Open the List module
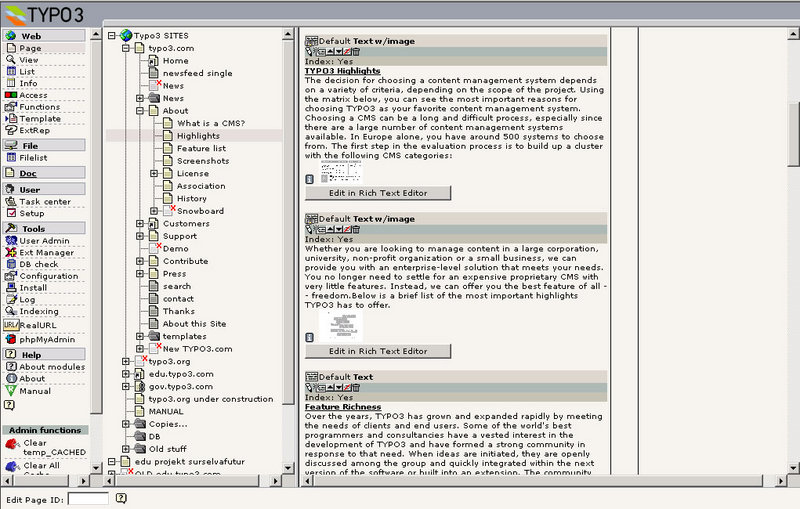Image resolution: width=800 pixels, height=509 pixels. [x=27, y=71]
